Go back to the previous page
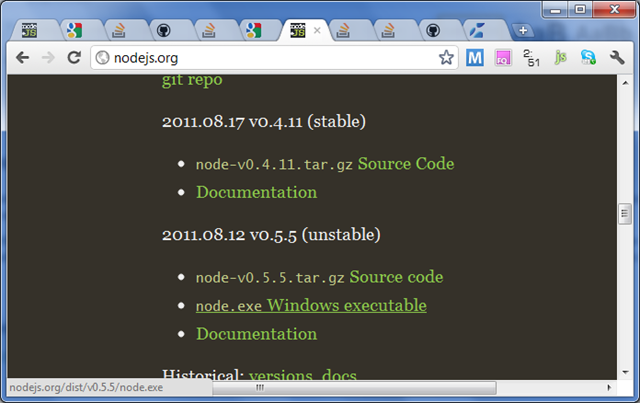 pyautogui.click(x=22, y=58)
